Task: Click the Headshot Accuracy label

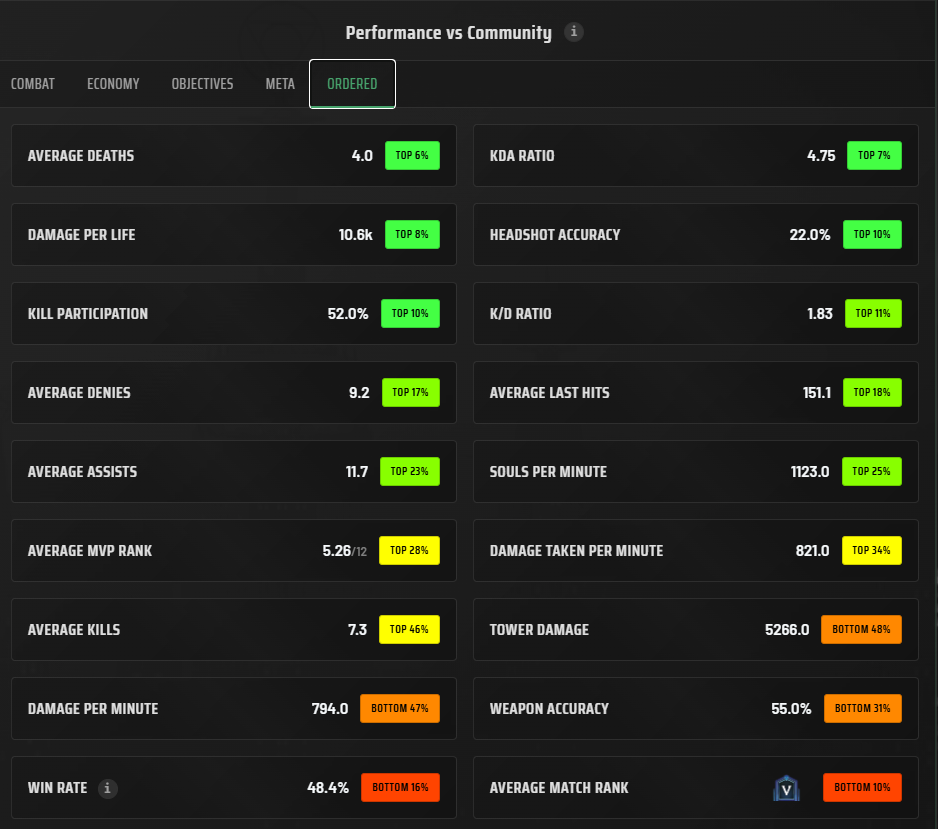Action: point(555,235)
